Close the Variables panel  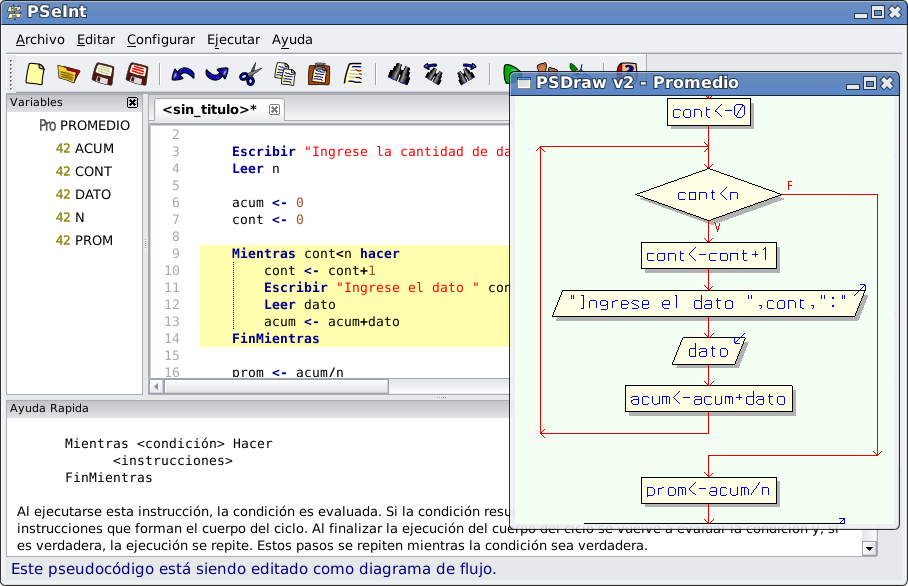[132, 102]
